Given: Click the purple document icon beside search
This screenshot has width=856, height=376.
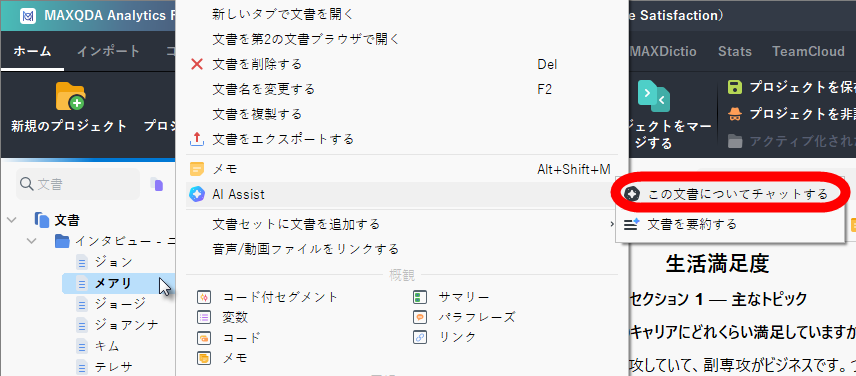Looking at the screenshot, I should [157, 184].
